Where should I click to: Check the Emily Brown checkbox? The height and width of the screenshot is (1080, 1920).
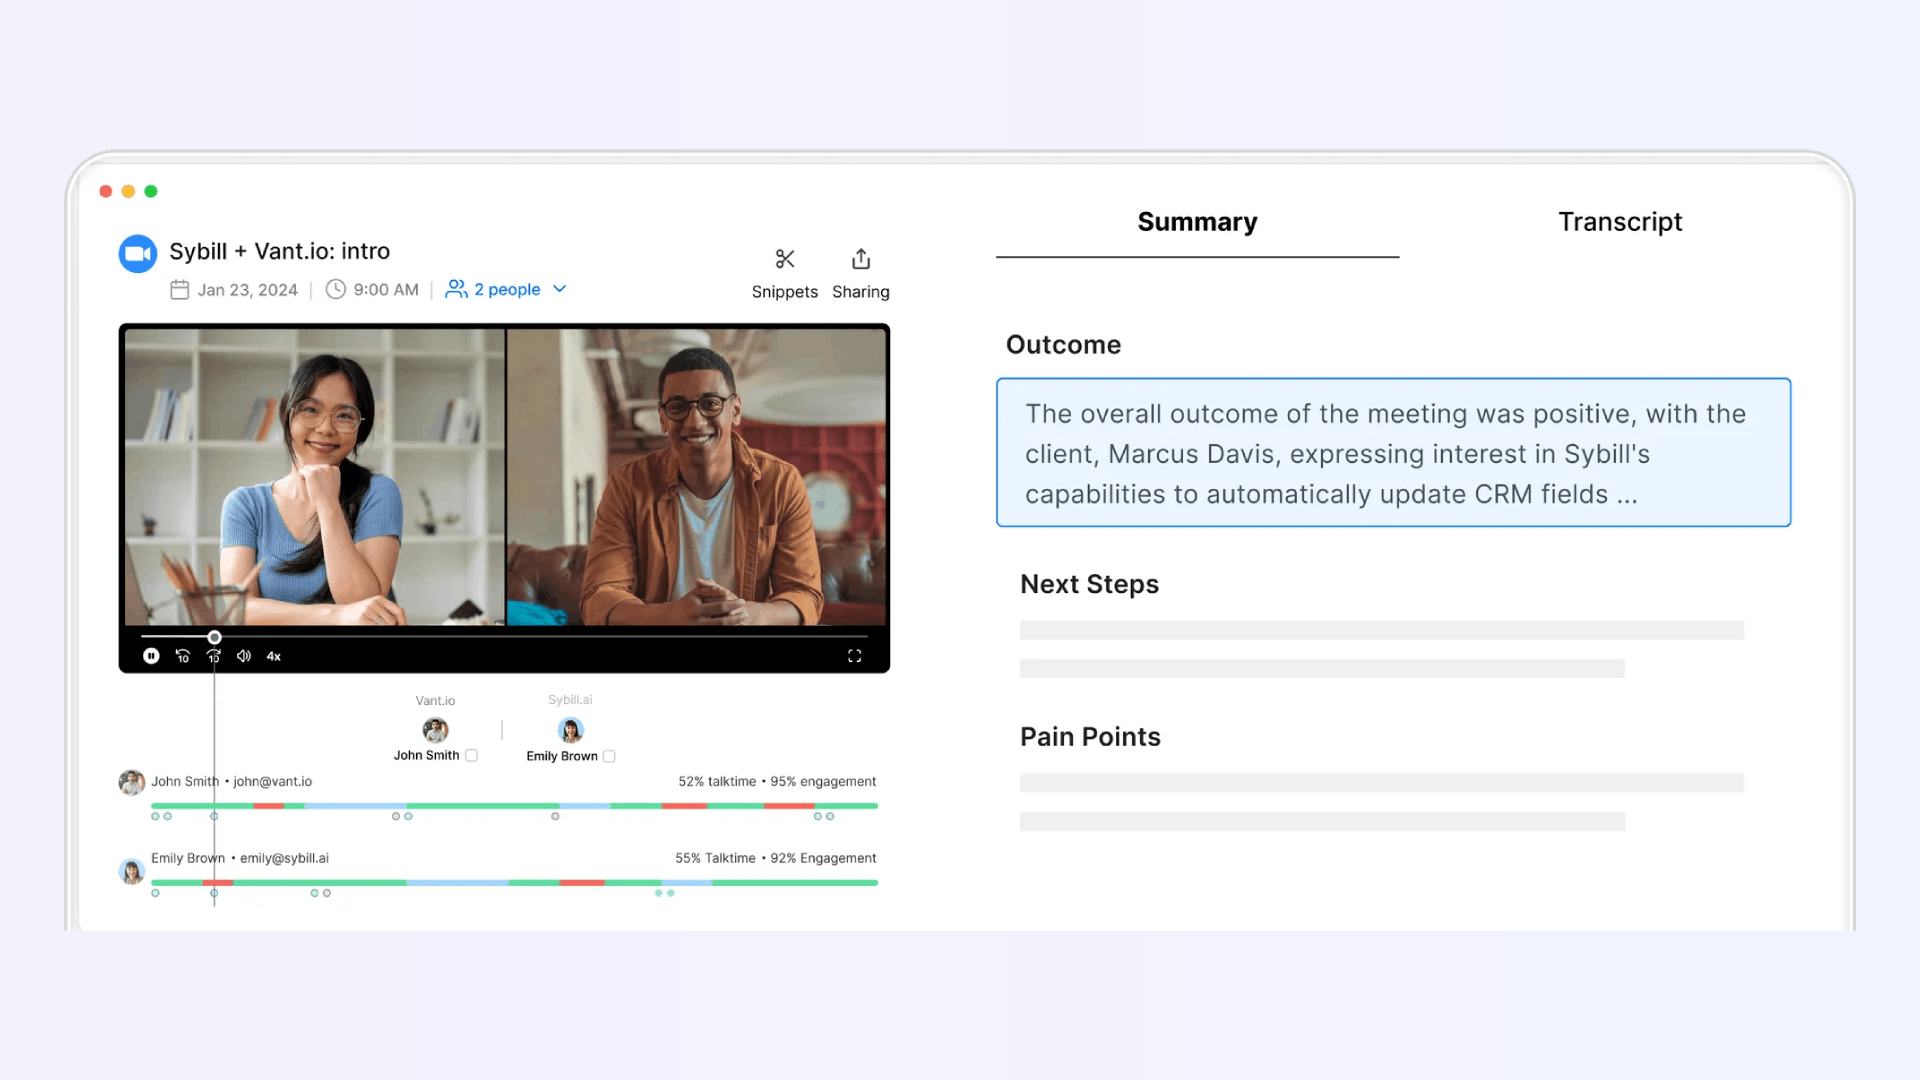click(x=609, y=757)
